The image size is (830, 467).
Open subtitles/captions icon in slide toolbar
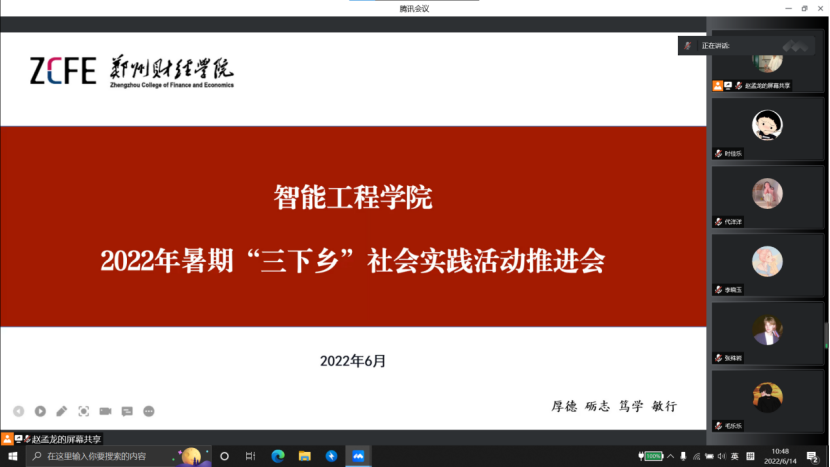coord(127,411)
